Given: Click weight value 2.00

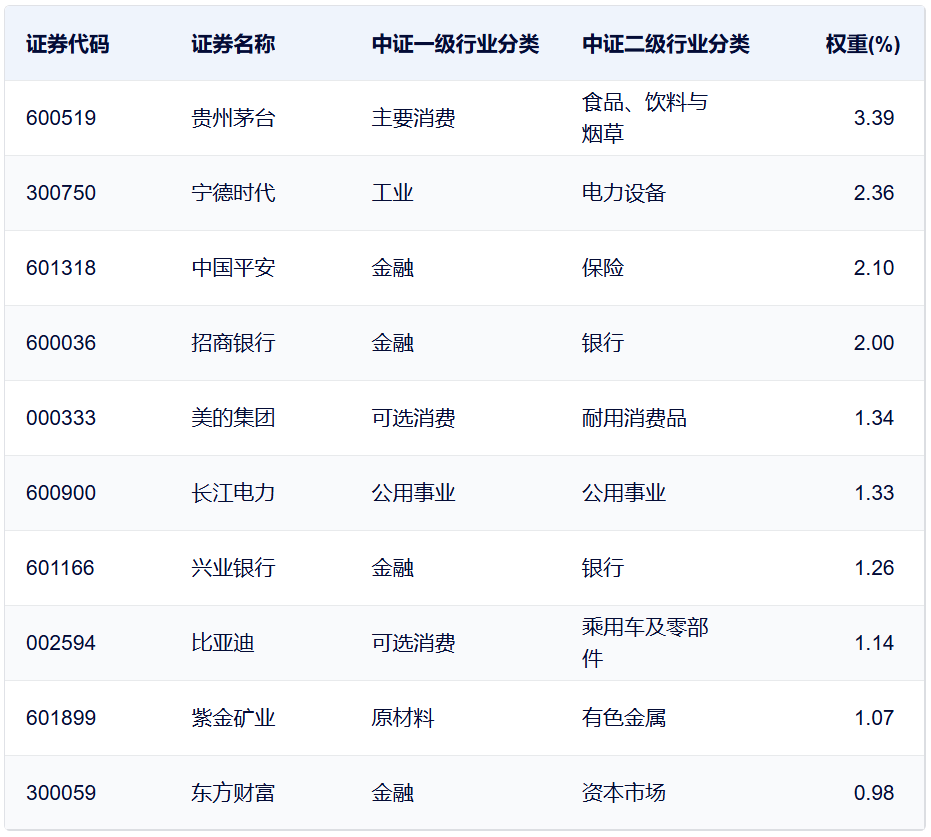Looking at the screenshot, I should (x=873, y=343).
